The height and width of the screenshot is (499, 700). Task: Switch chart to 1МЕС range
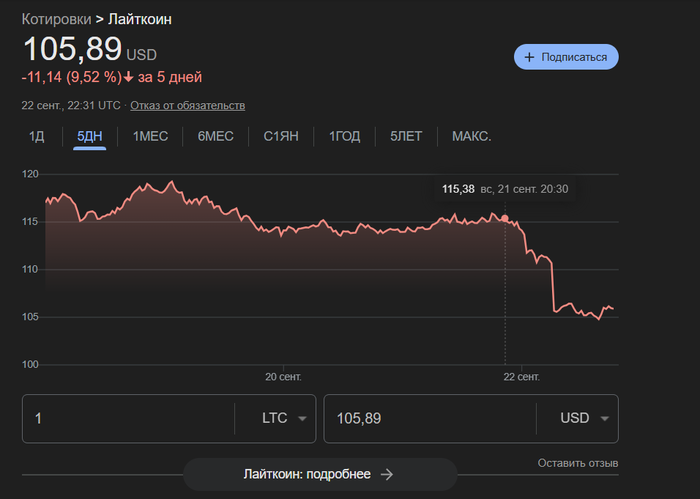[152, 136]
